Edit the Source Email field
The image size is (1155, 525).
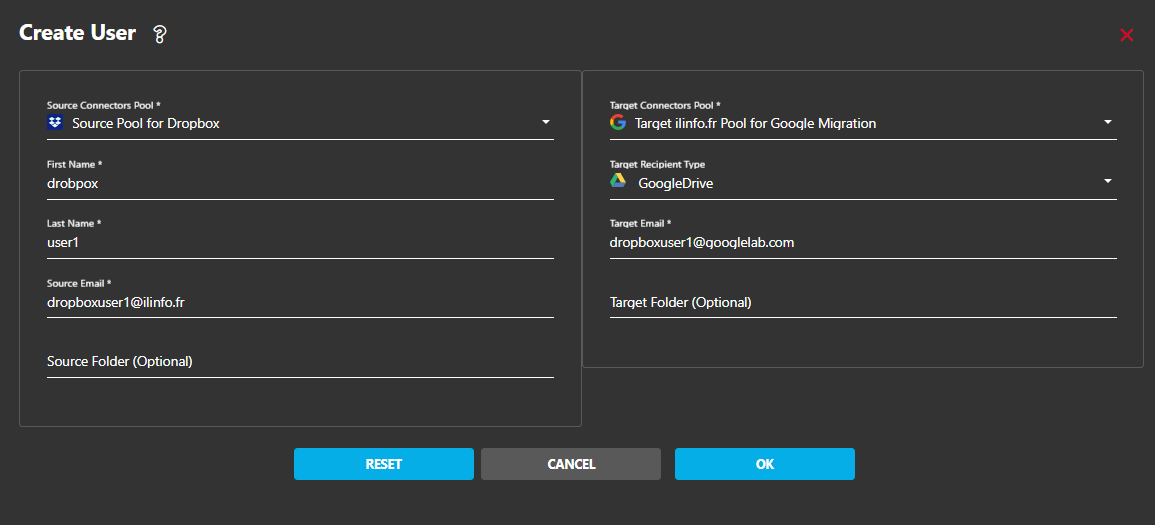300,303
